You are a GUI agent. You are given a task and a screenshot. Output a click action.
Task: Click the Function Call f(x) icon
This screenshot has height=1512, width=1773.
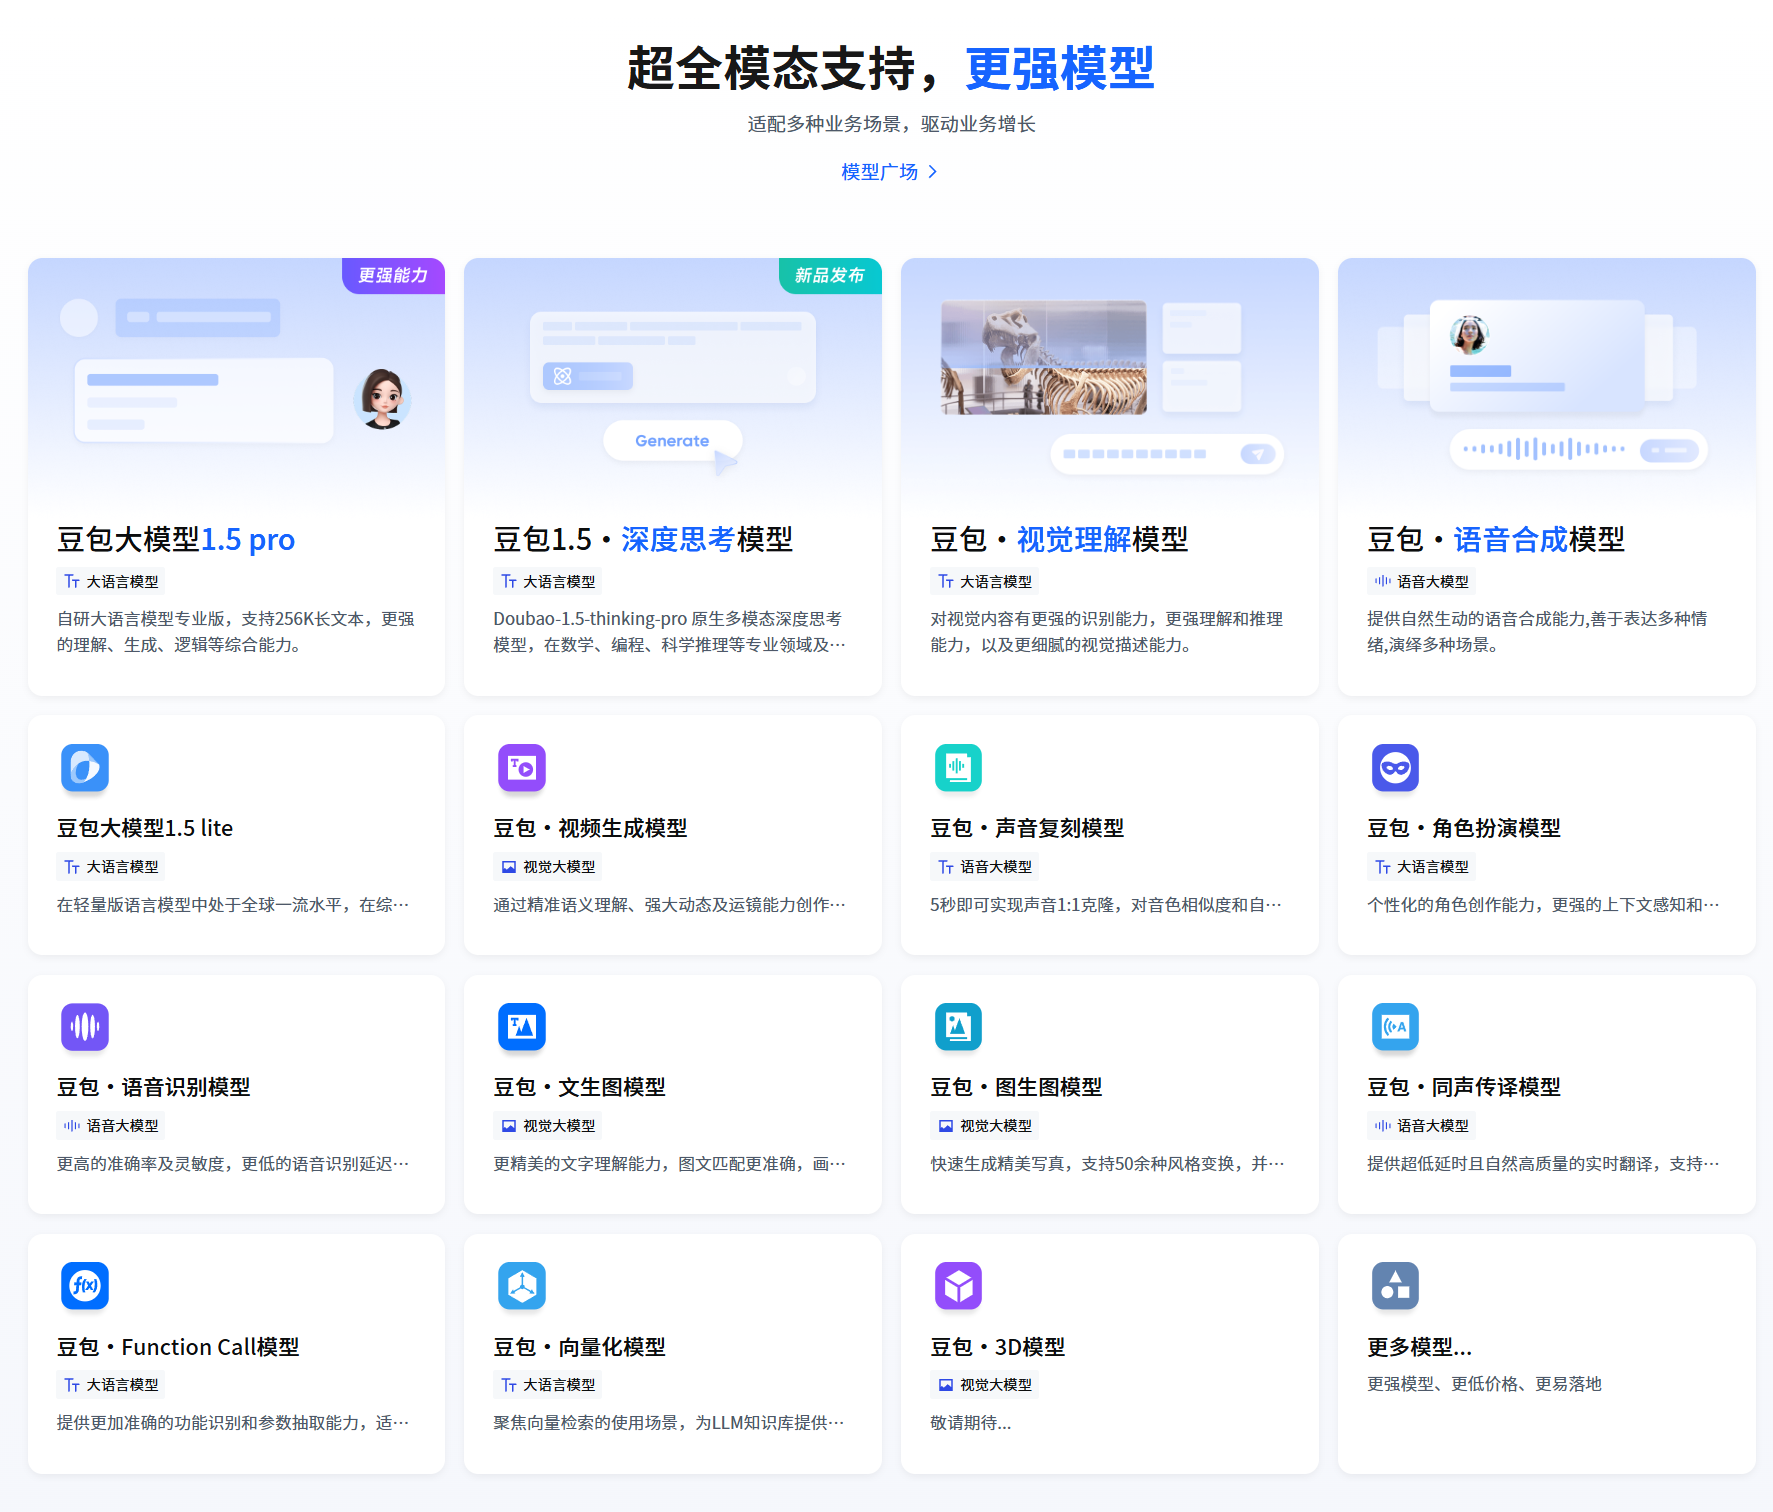click(85, 1286)
